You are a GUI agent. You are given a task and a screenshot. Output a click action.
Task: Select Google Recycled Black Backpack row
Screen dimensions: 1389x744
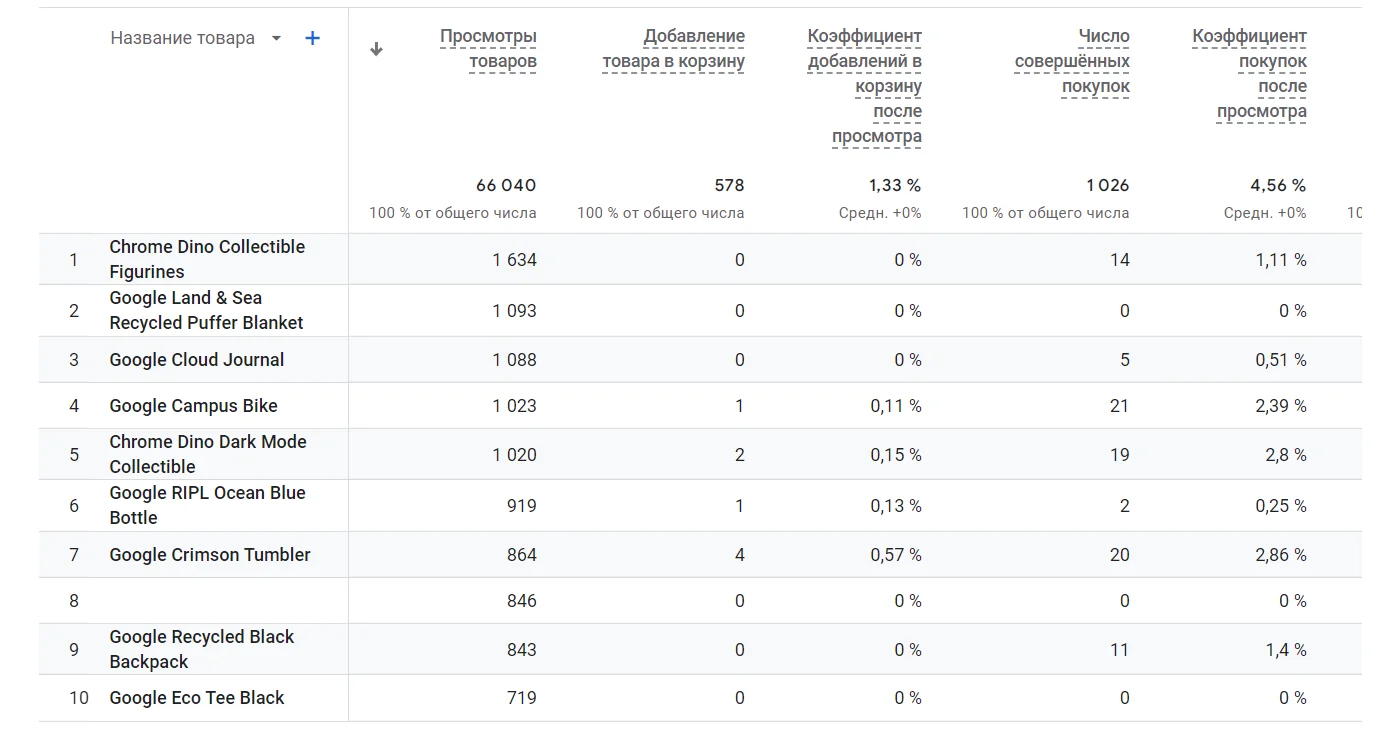click(201, 649)
